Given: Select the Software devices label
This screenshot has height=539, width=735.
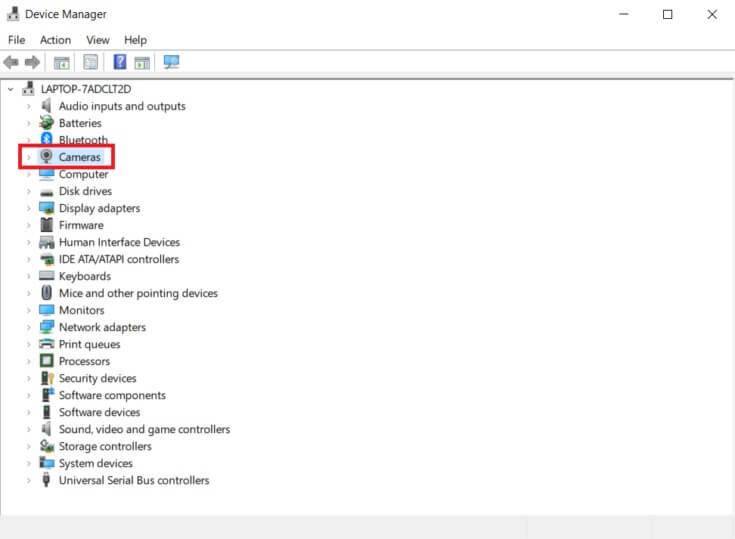Looking at the screenshot, I should [x=99, y=412].
